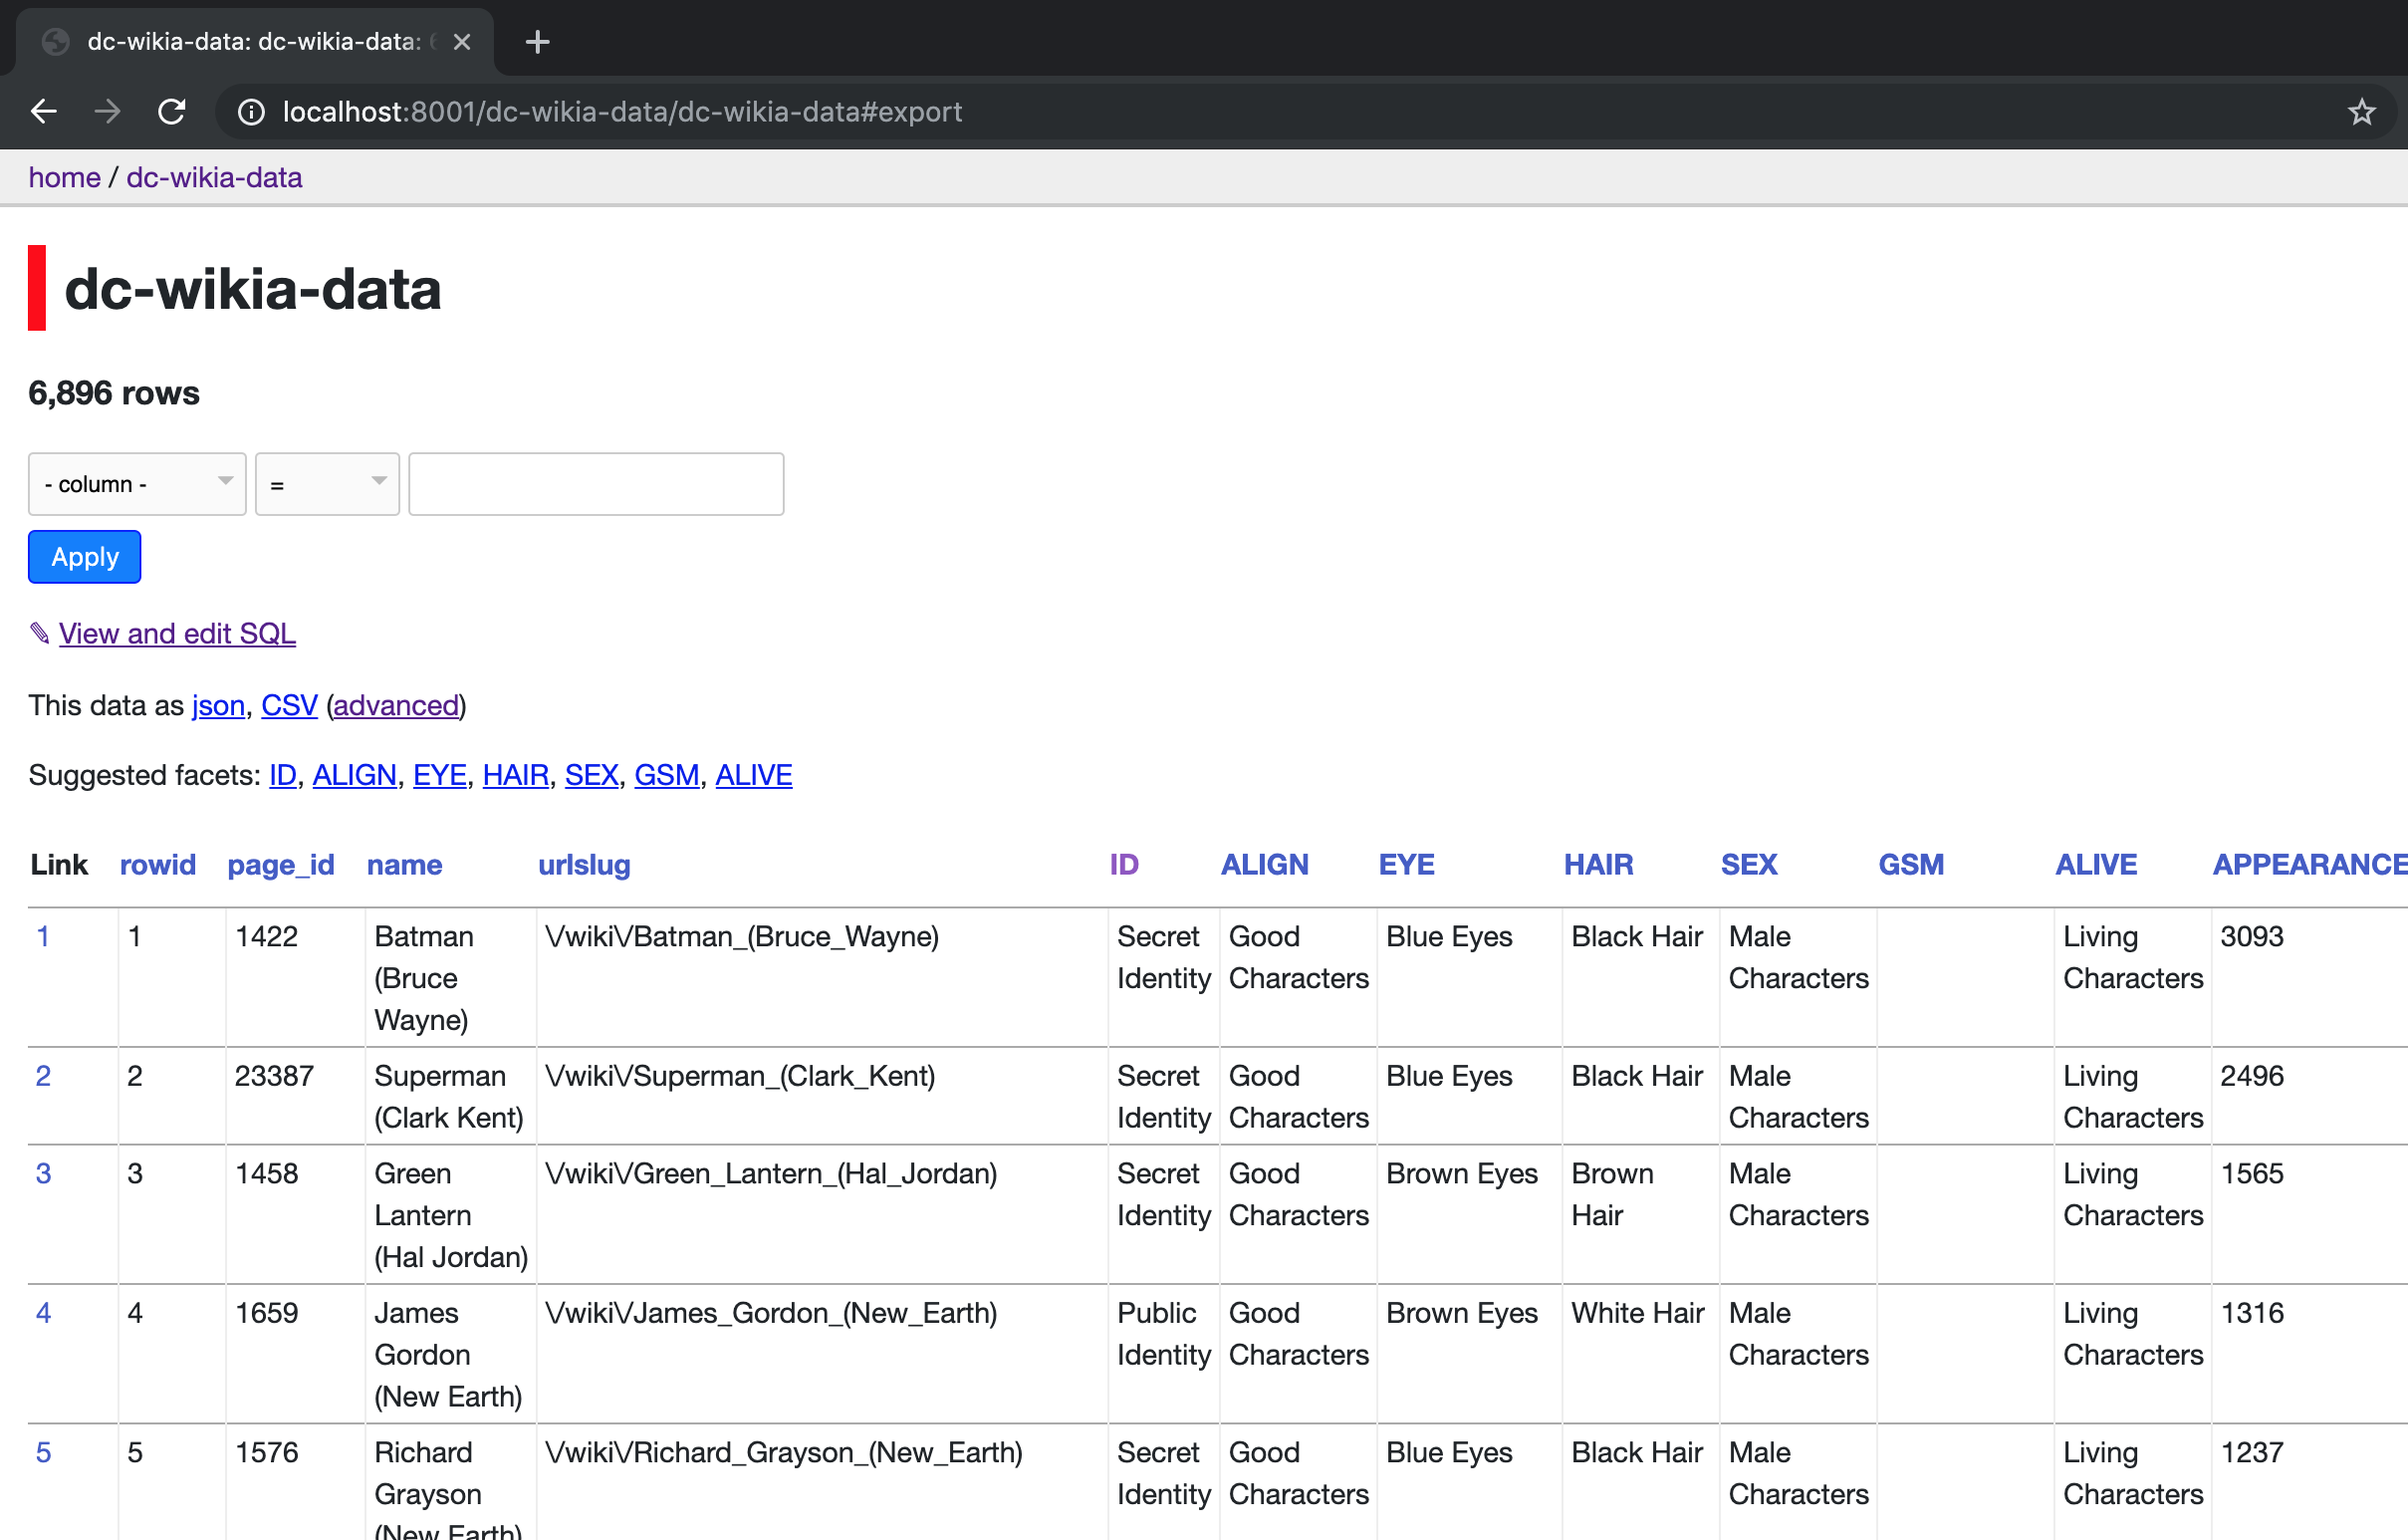Open row link 3 for Green Lantern
Image resolution: width=2408 pixels, height=1540 pixels.
[43, 1174]
